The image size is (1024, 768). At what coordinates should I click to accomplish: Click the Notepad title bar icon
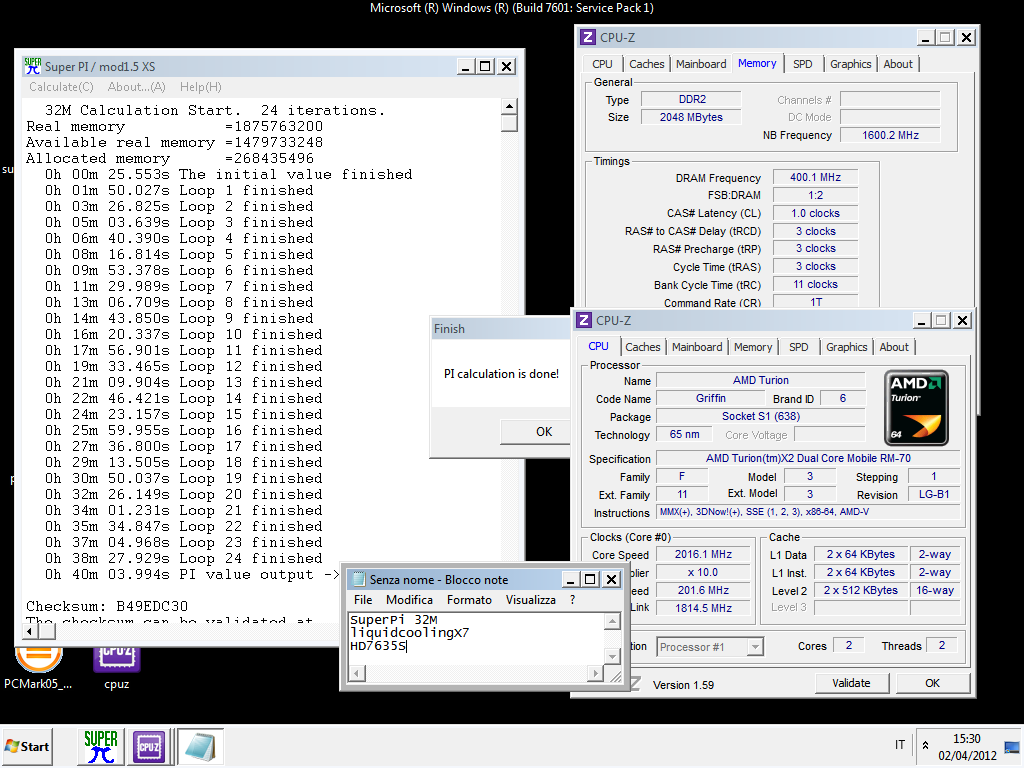click(359, 579)
